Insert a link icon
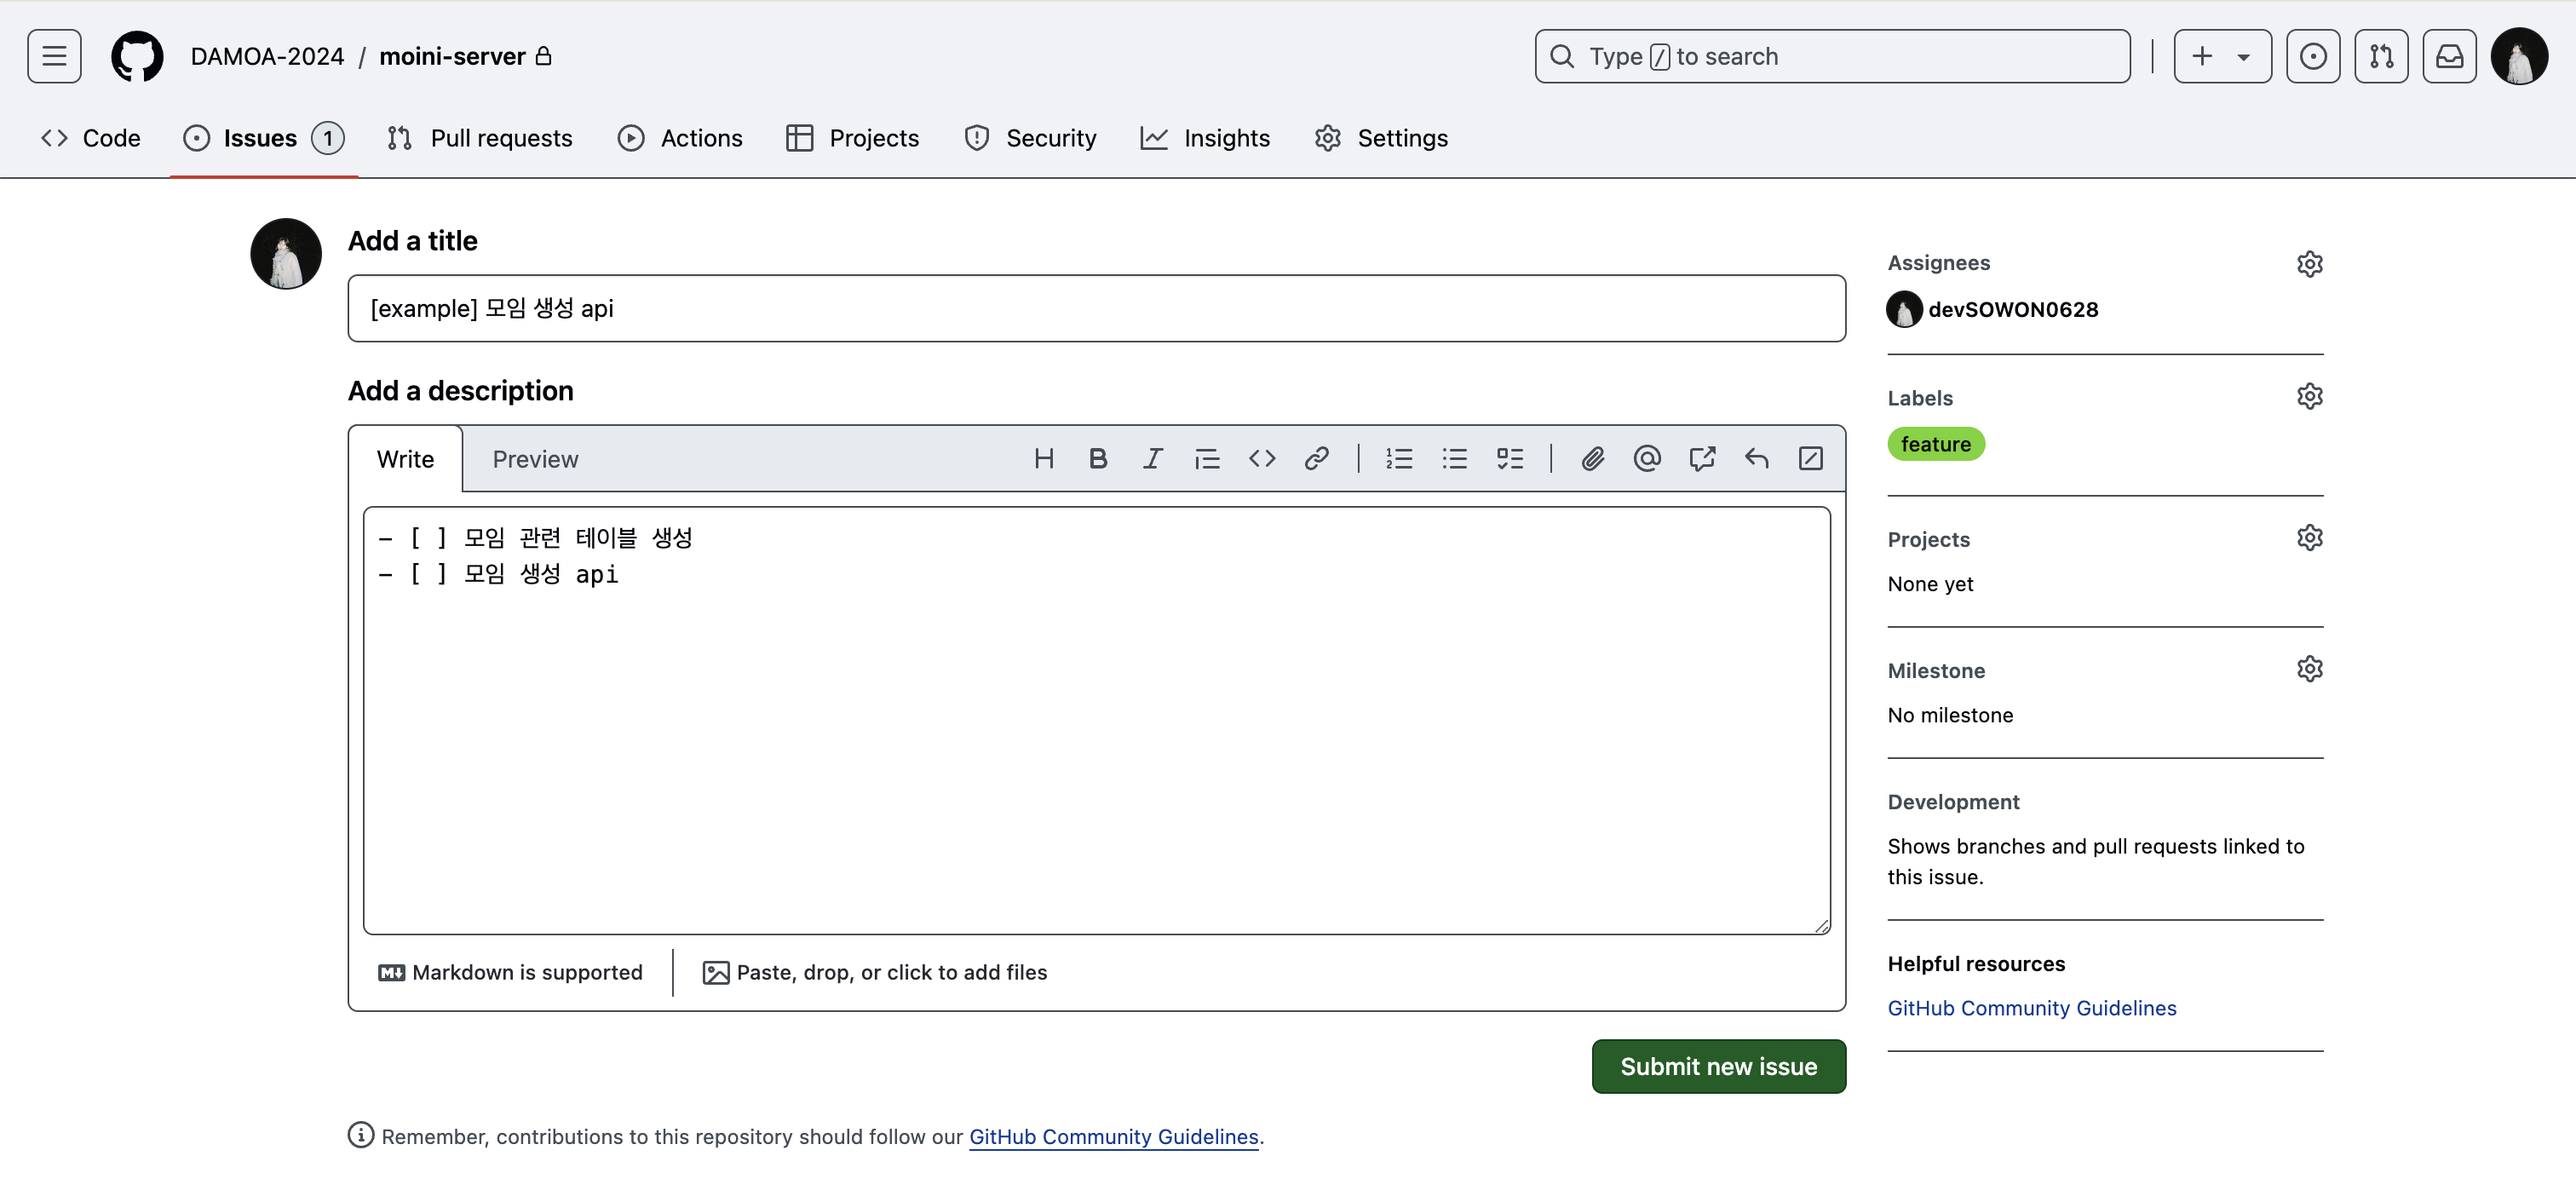2576x1196 pixels. pyautogui.click(x=1316, y=458)
